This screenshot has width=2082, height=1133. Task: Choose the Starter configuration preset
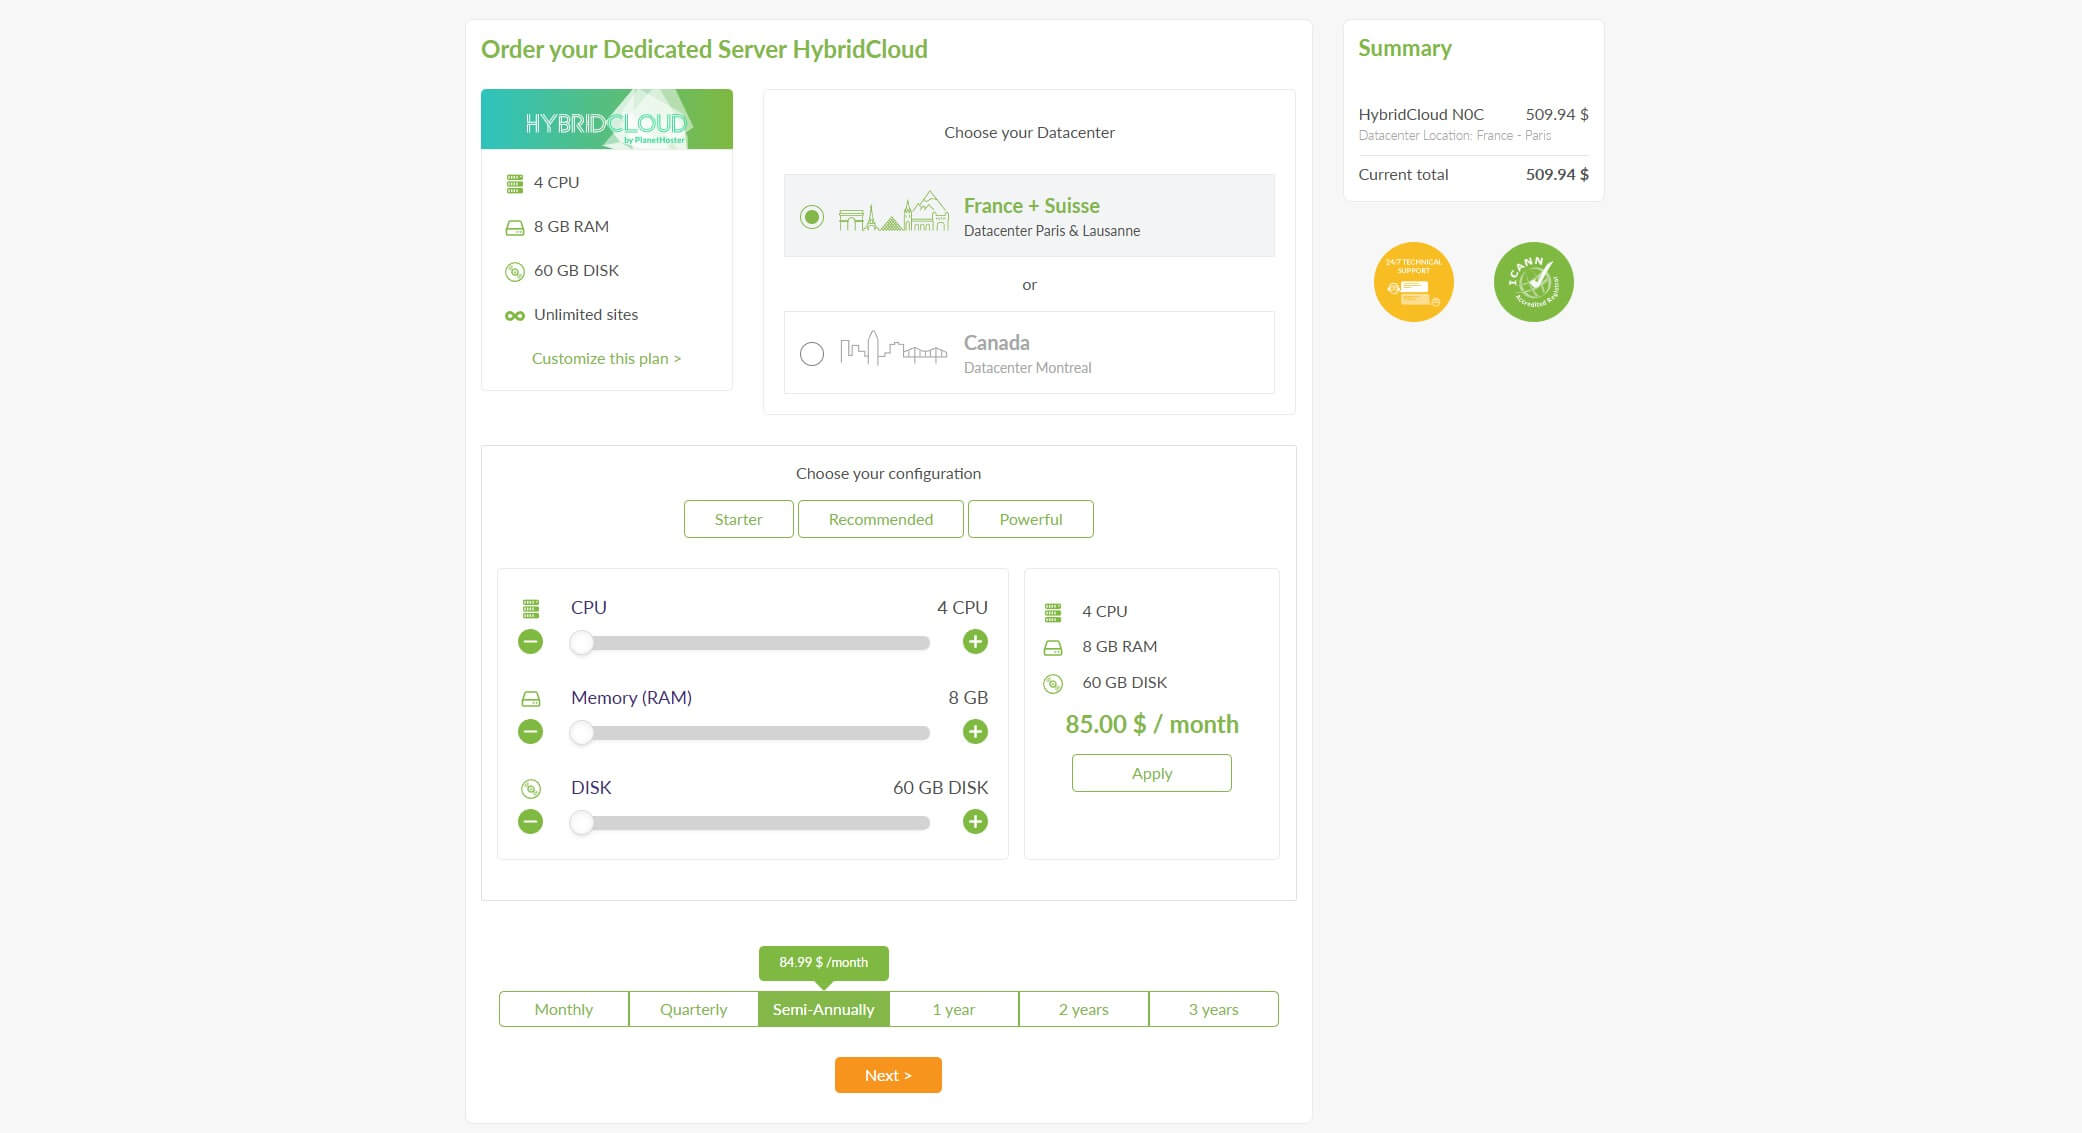[738, 519]
